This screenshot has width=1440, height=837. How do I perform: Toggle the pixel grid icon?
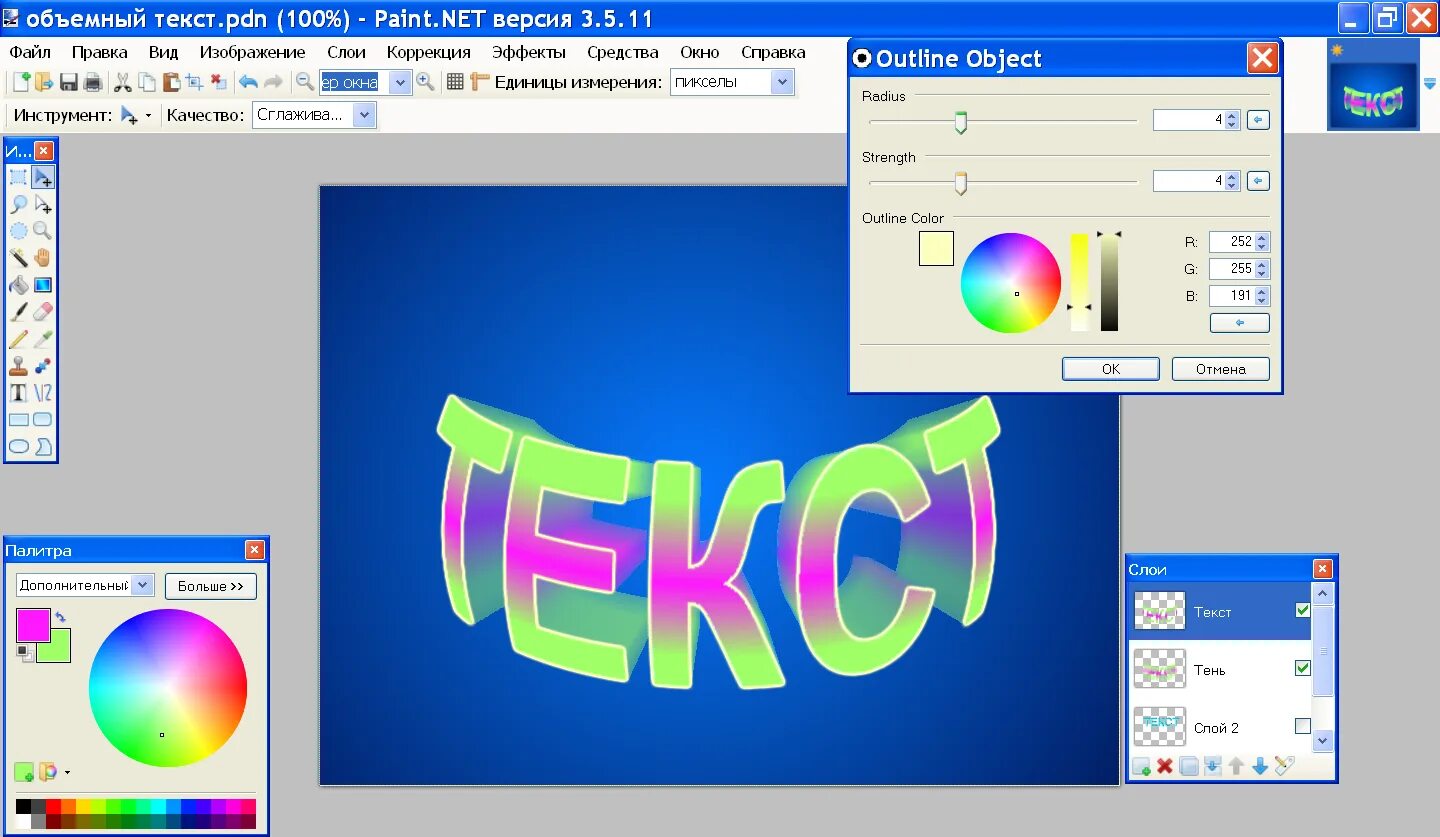(x=455, y=82)
